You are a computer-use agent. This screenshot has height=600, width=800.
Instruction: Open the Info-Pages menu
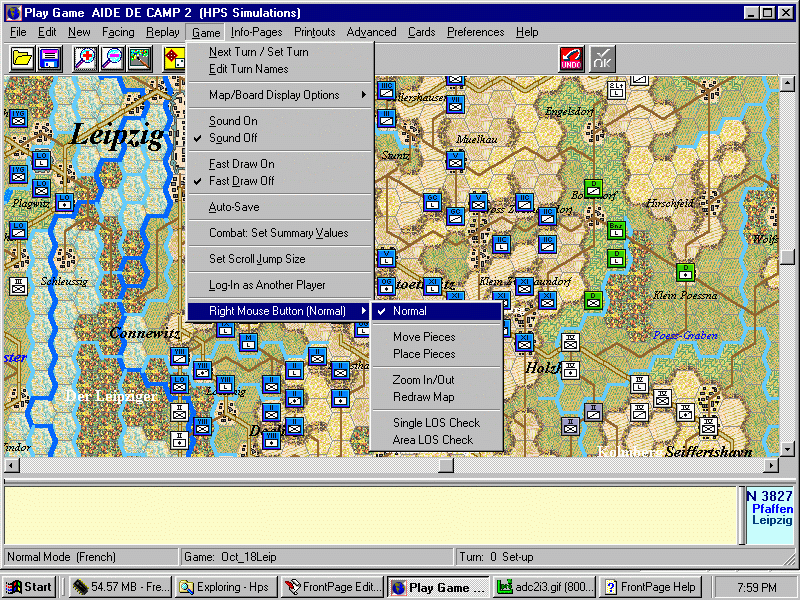pyautogui.click(x=256, y=32)
